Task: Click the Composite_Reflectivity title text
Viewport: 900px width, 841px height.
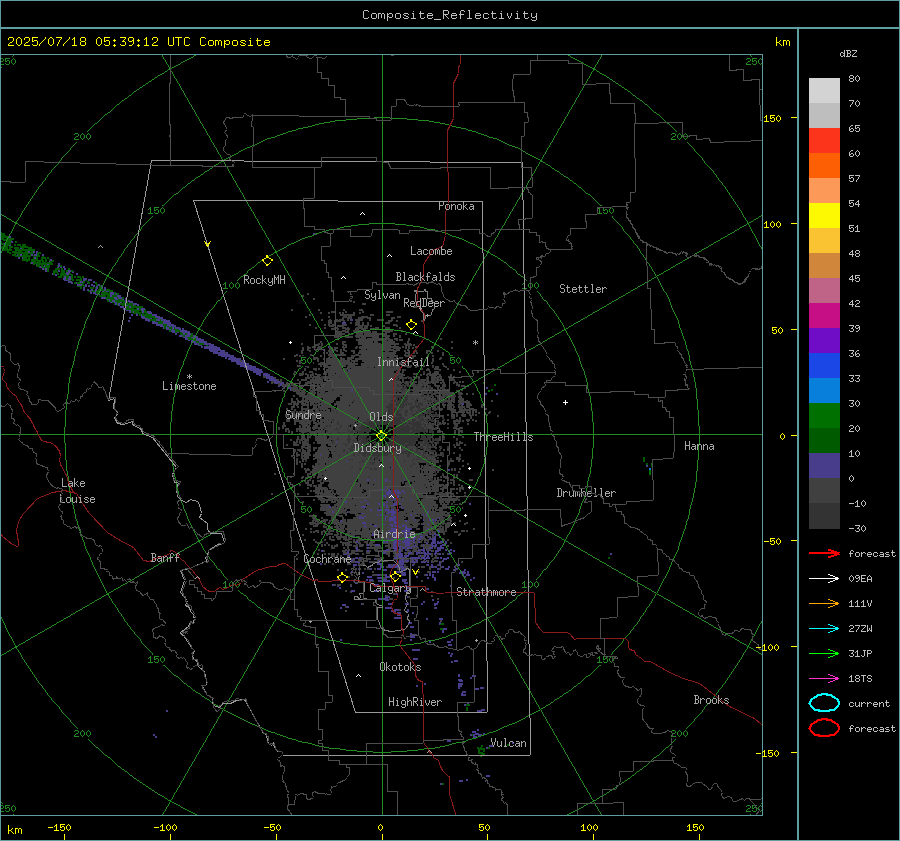Action: [x=449, y=15]
